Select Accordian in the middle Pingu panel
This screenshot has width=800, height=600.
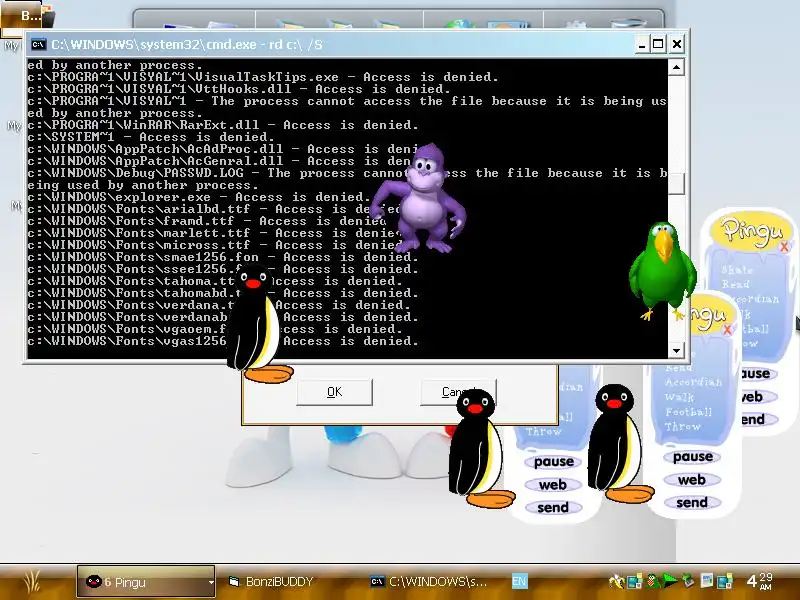click(693, 382)
